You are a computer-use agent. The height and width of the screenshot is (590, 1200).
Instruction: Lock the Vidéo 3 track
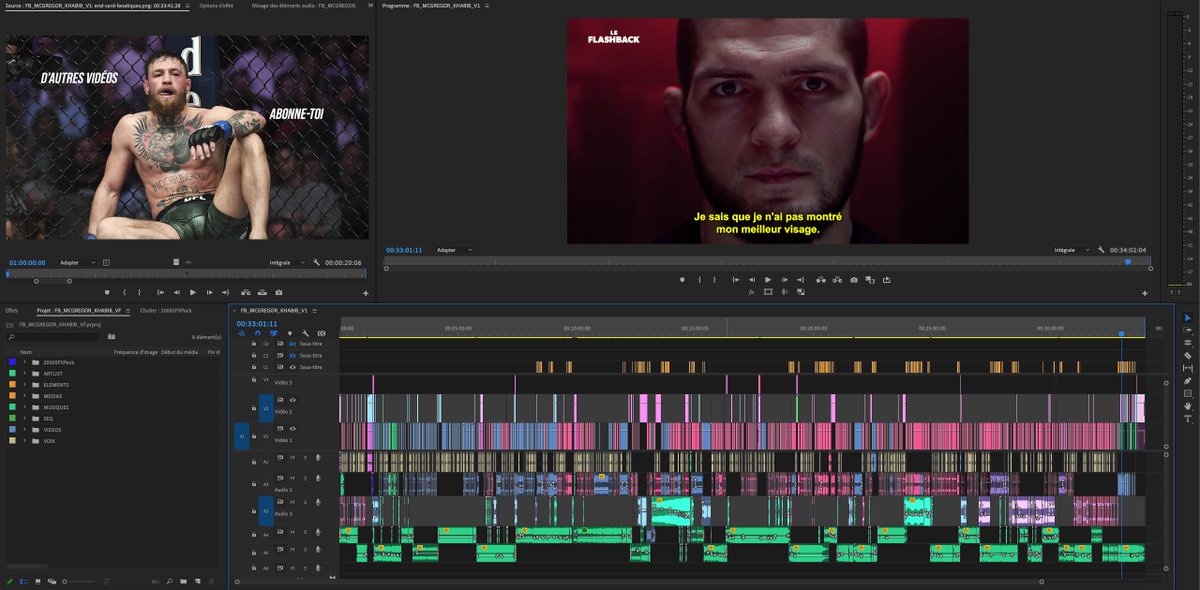point(254,380)
